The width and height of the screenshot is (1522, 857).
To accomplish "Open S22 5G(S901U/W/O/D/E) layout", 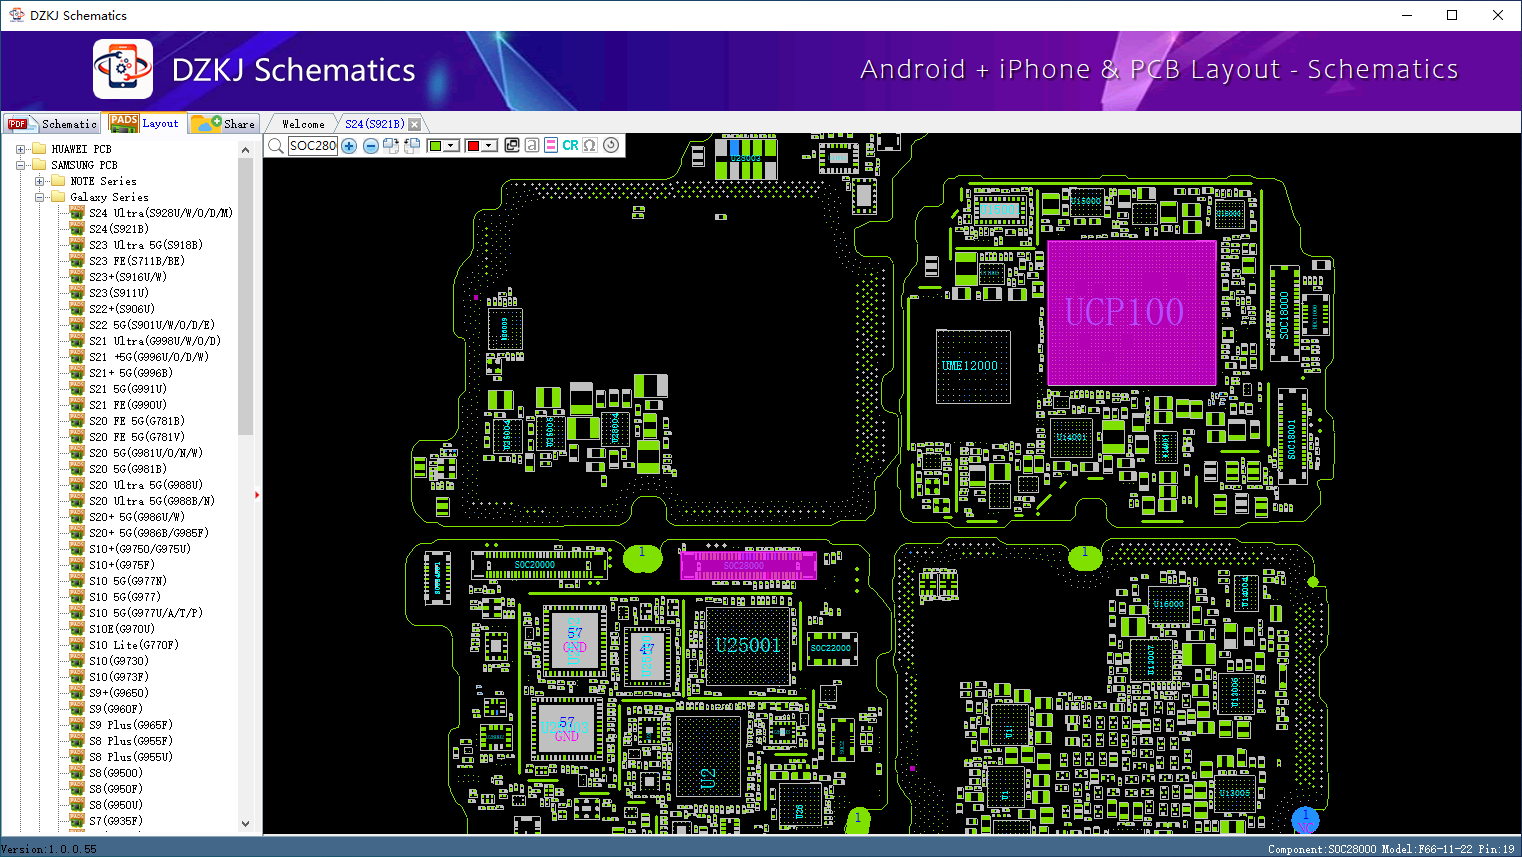I will click(151, 325).
